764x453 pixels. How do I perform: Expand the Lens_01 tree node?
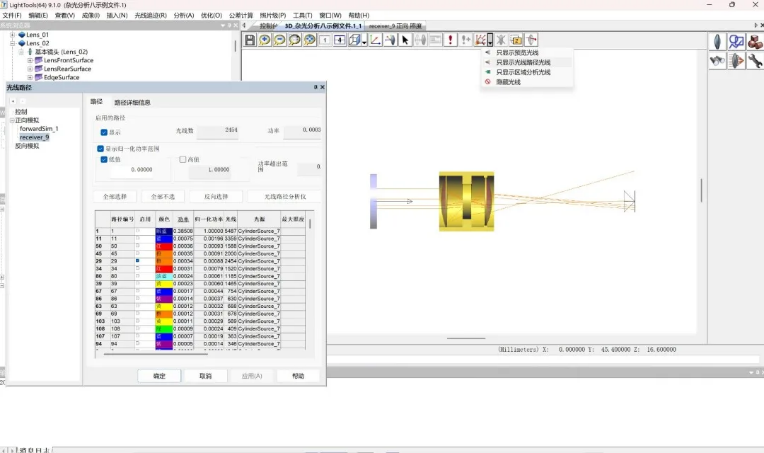(12, 35)
